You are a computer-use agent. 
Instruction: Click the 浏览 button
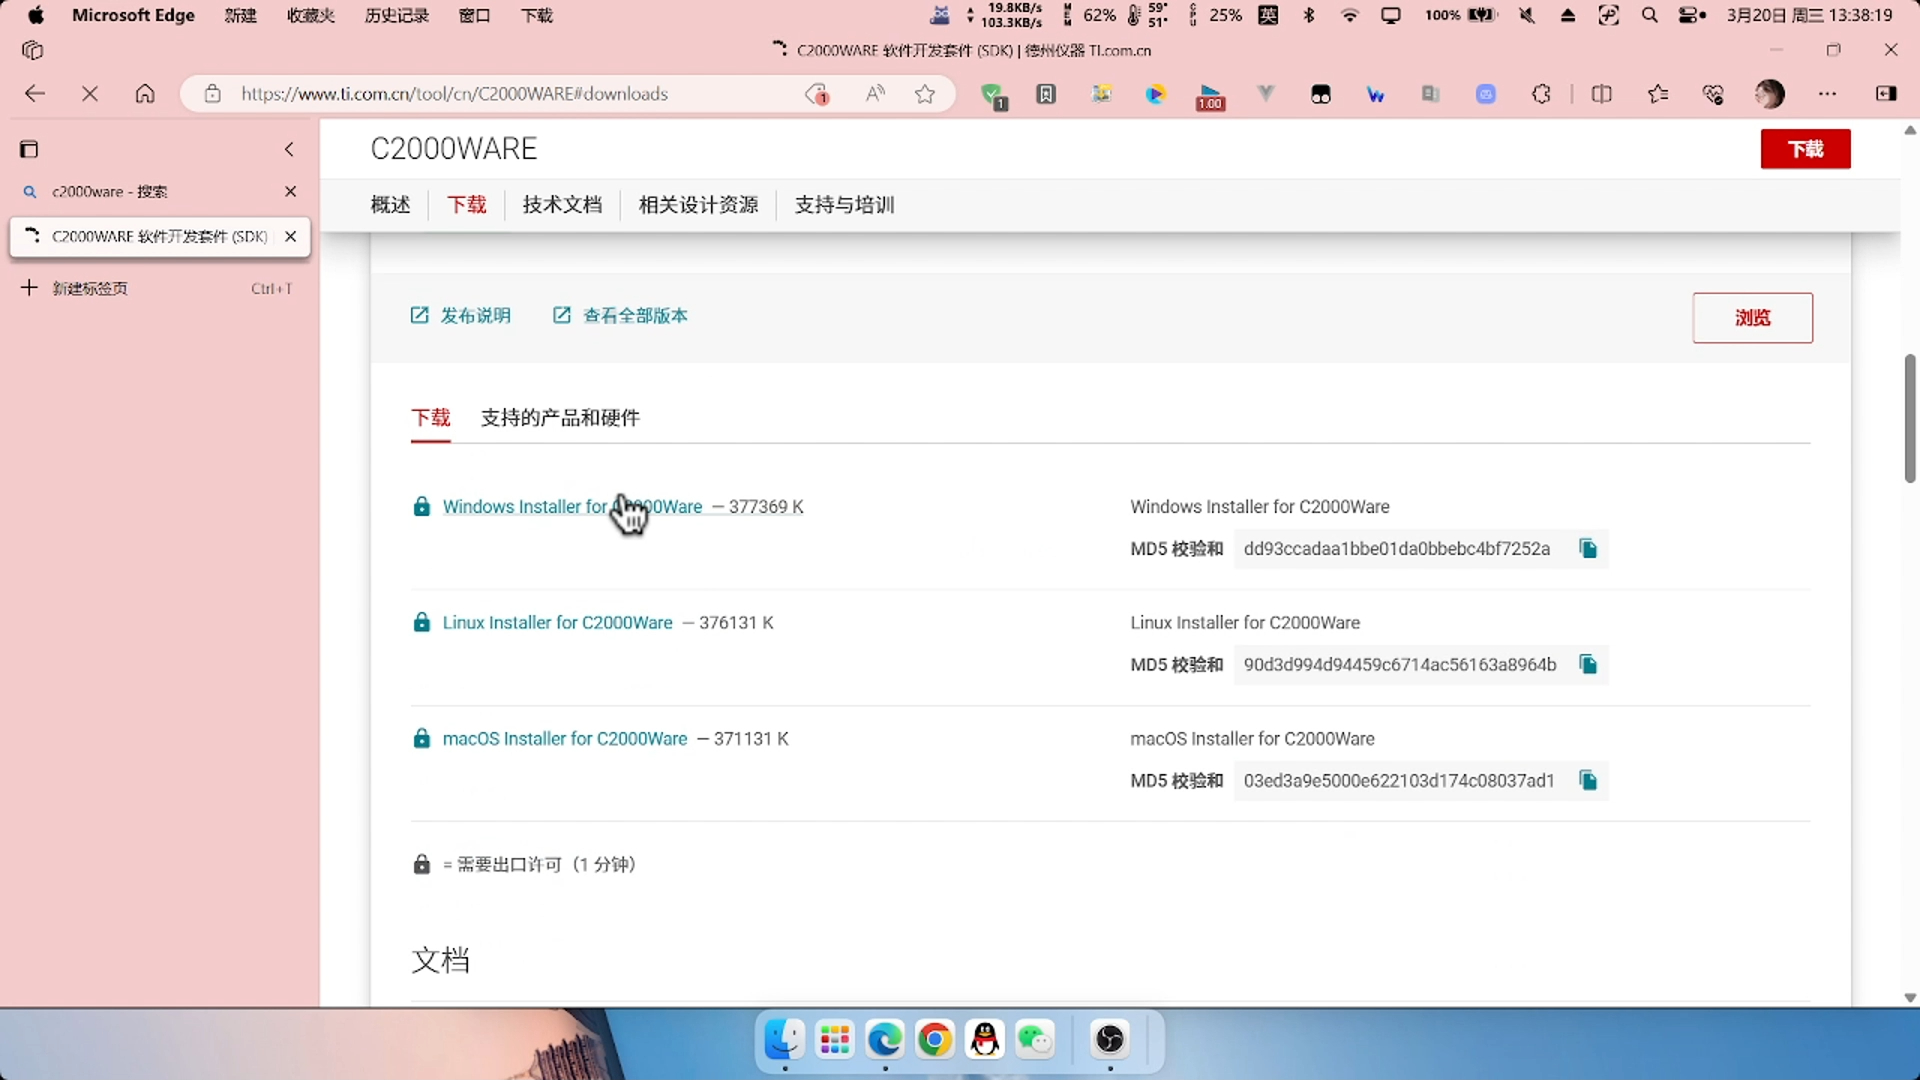(1752, 318)
